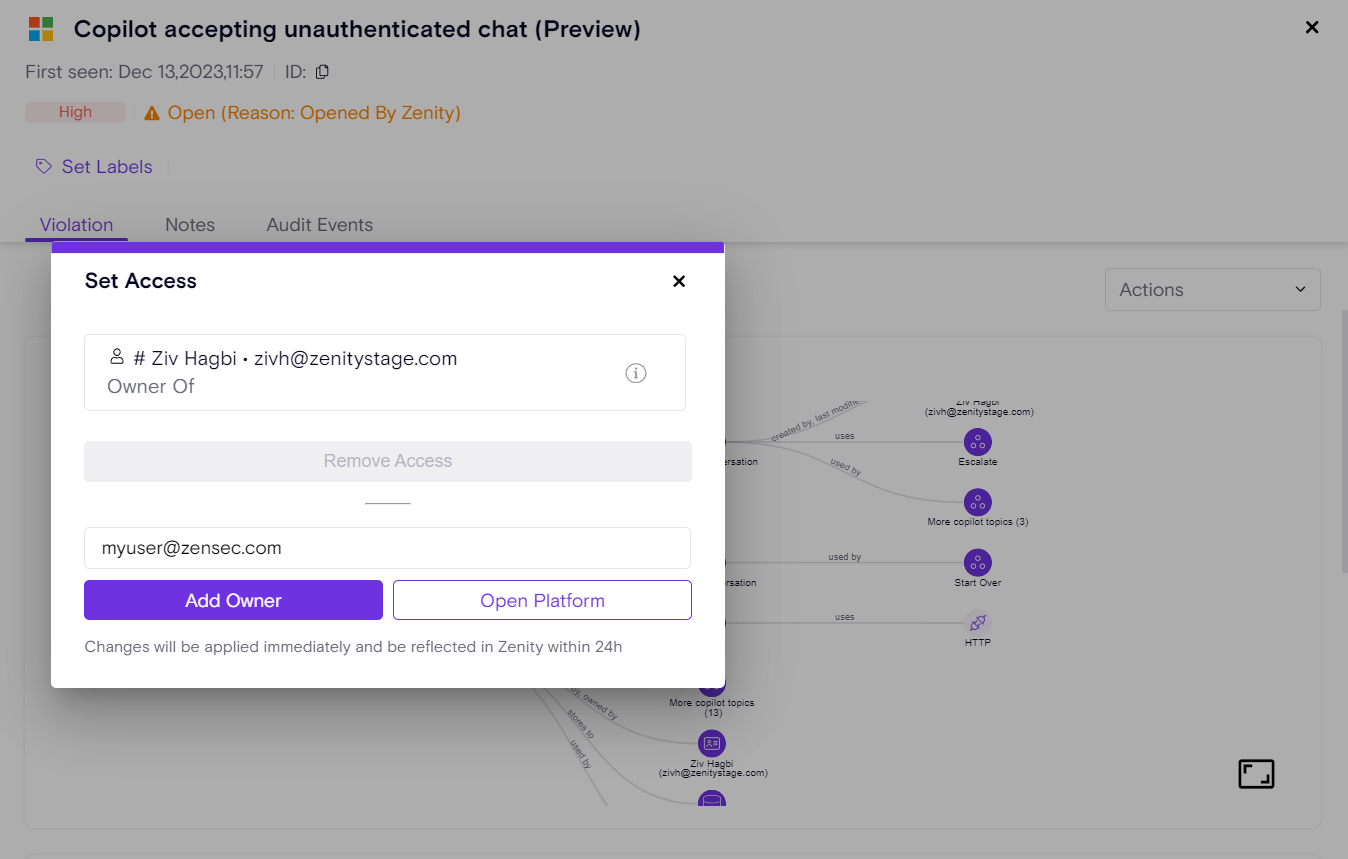Click the Start Over node icon

tap(977, 562)
